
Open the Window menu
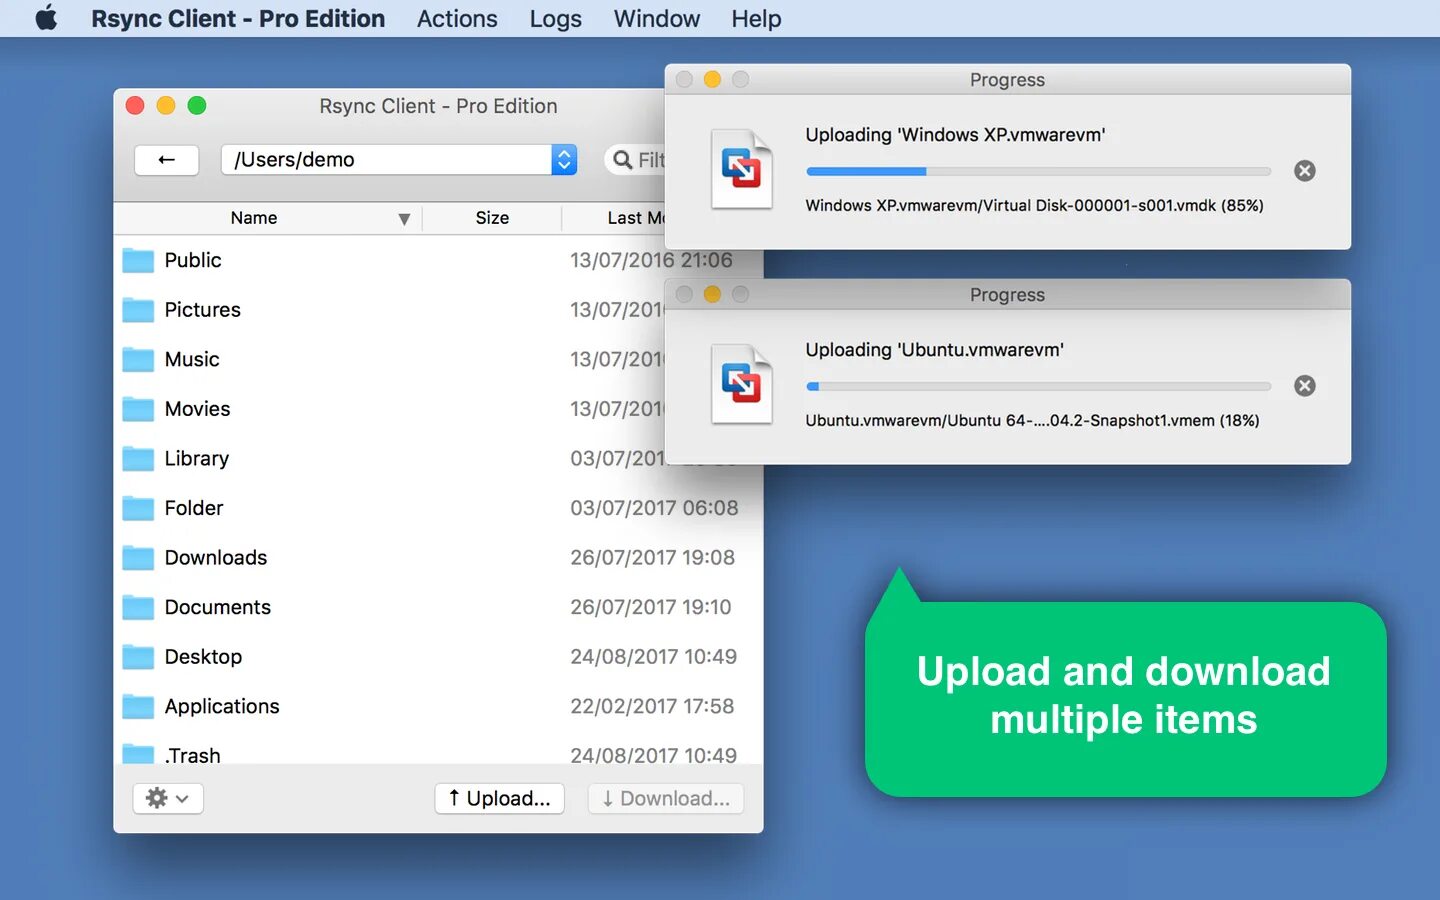[657, 18]
